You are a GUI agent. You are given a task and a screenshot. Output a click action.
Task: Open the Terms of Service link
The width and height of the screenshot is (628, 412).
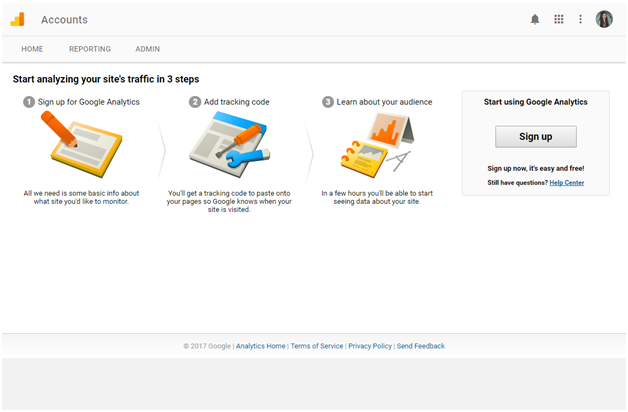(317, 346)
